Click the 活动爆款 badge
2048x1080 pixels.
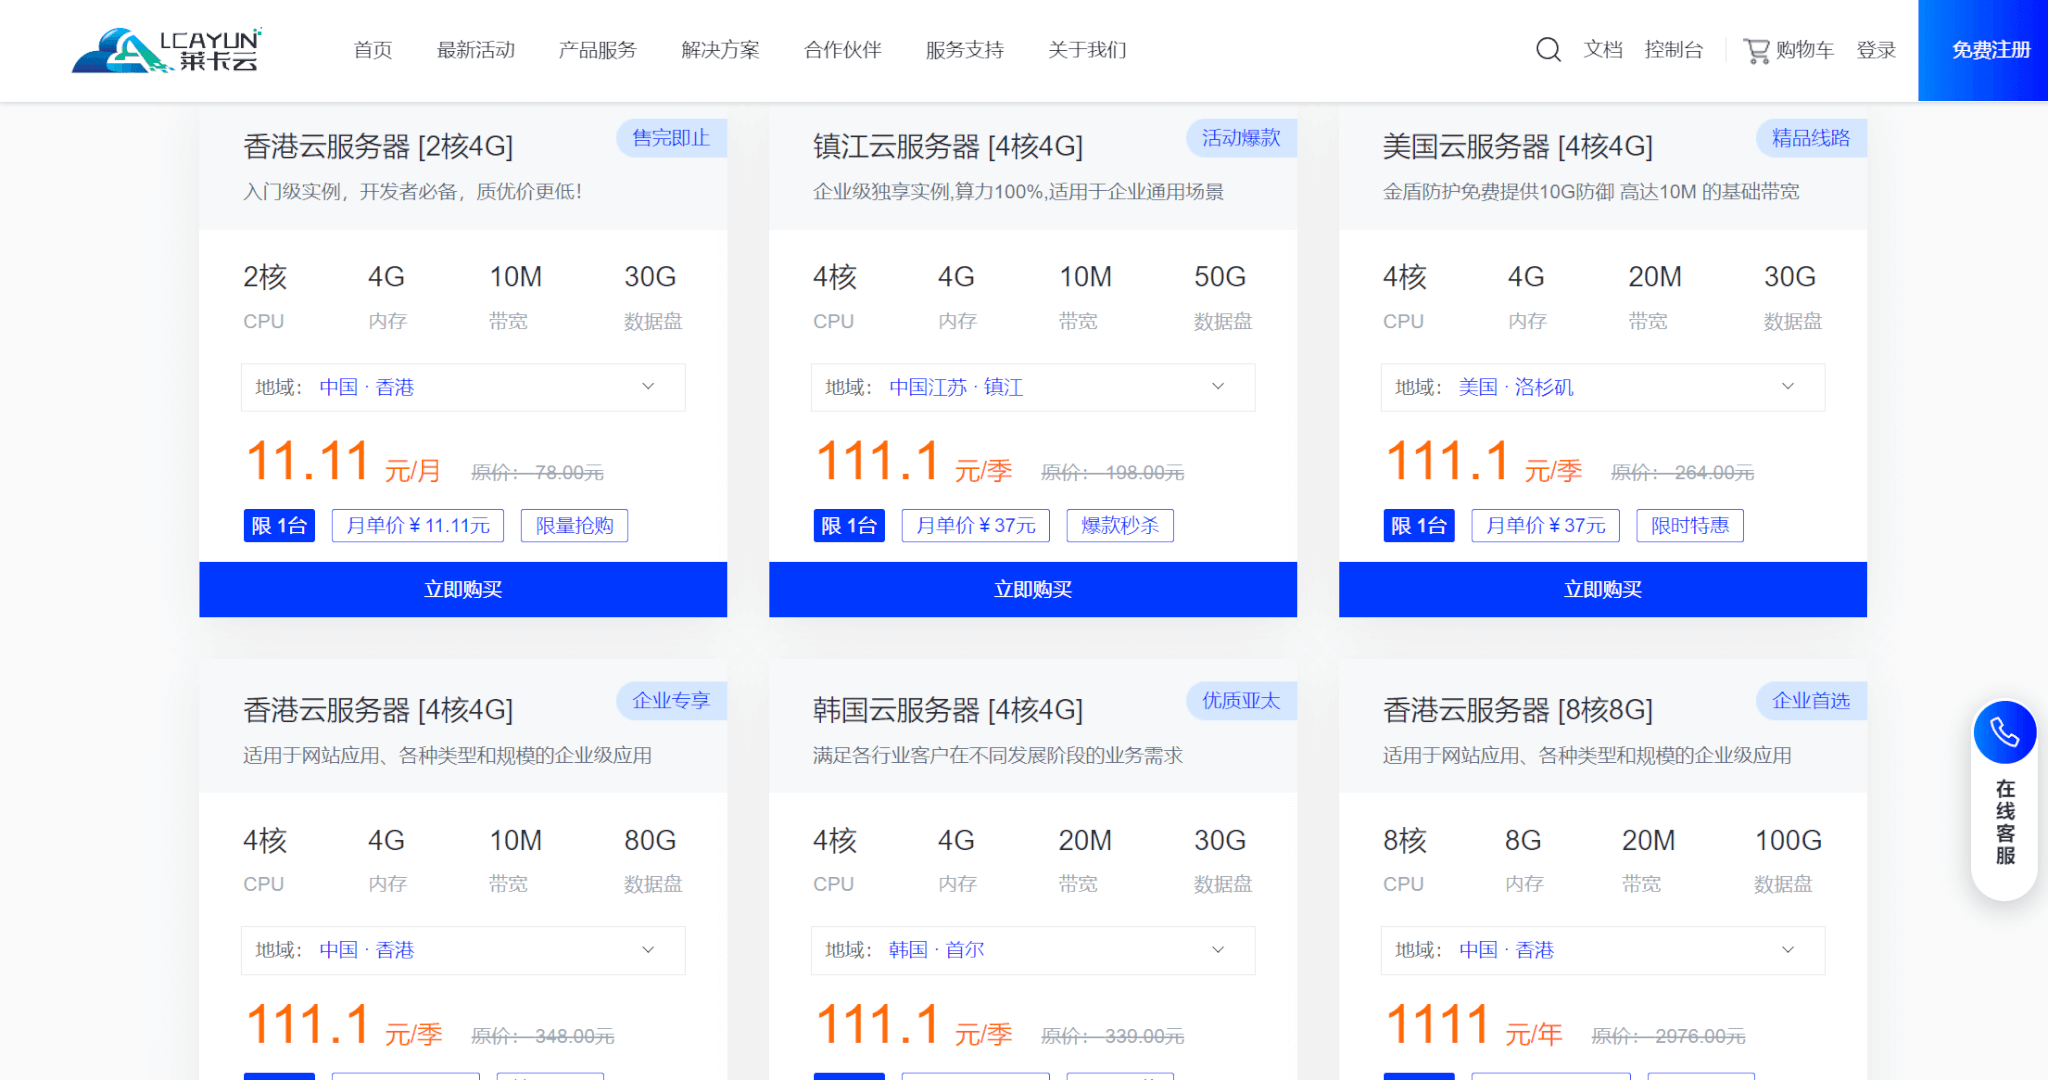click(x=1241, y=138)
